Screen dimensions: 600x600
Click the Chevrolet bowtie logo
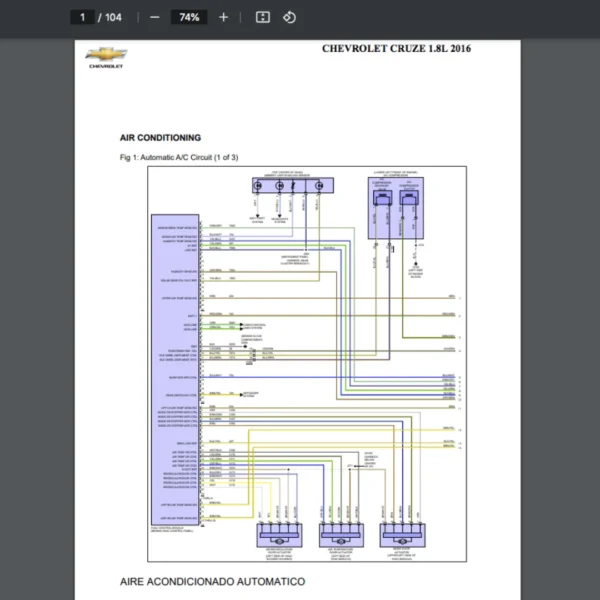pyautogui.click(x=105, y=55)
